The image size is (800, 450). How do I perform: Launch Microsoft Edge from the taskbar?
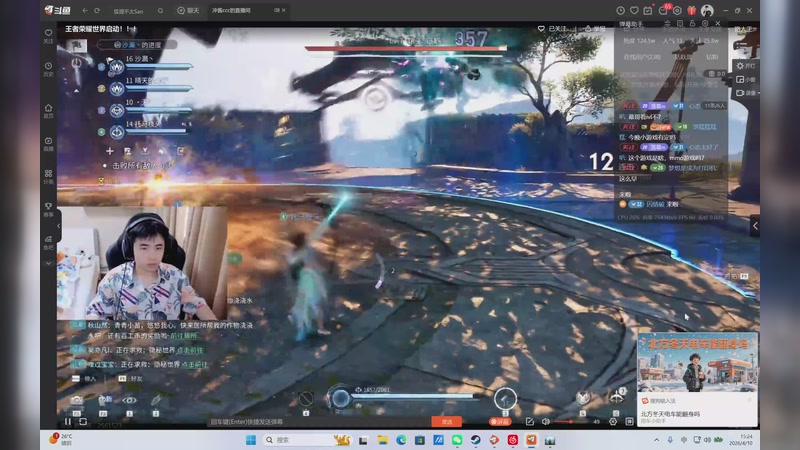[x=402, y=440]
